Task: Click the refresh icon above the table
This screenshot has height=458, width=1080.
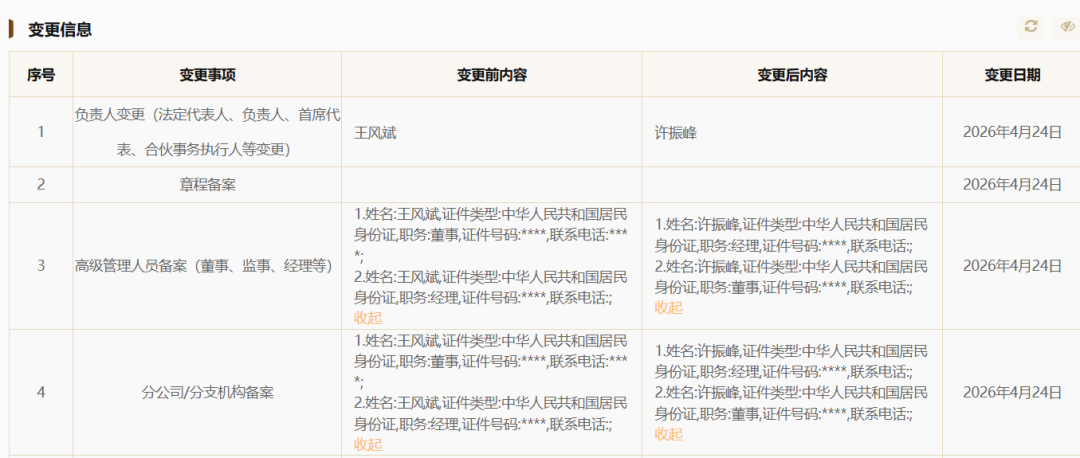Action: coord(1031,27)
